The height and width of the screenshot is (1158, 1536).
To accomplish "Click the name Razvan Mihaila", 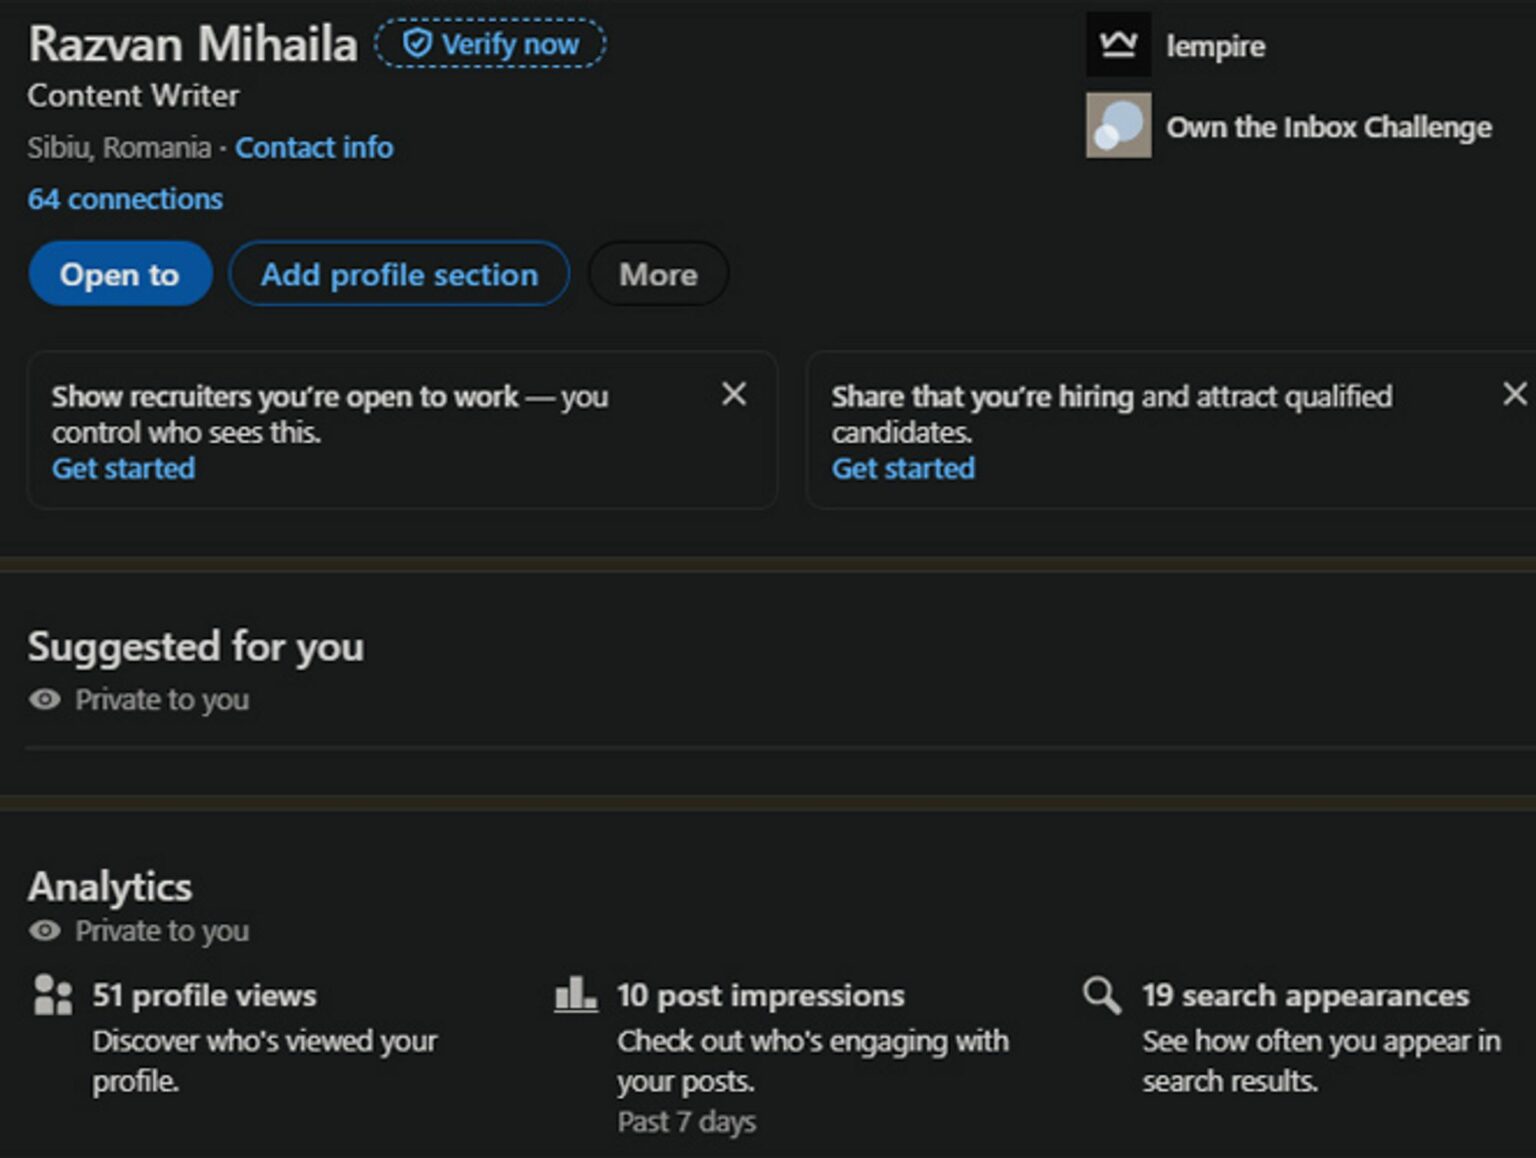I will (193, 43).
